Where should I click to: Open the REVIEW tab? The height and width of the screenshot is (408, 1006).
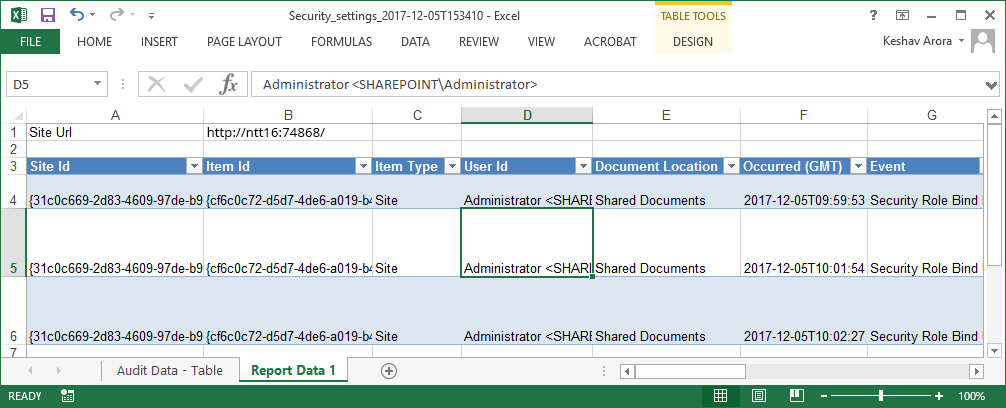pos(479,42)
